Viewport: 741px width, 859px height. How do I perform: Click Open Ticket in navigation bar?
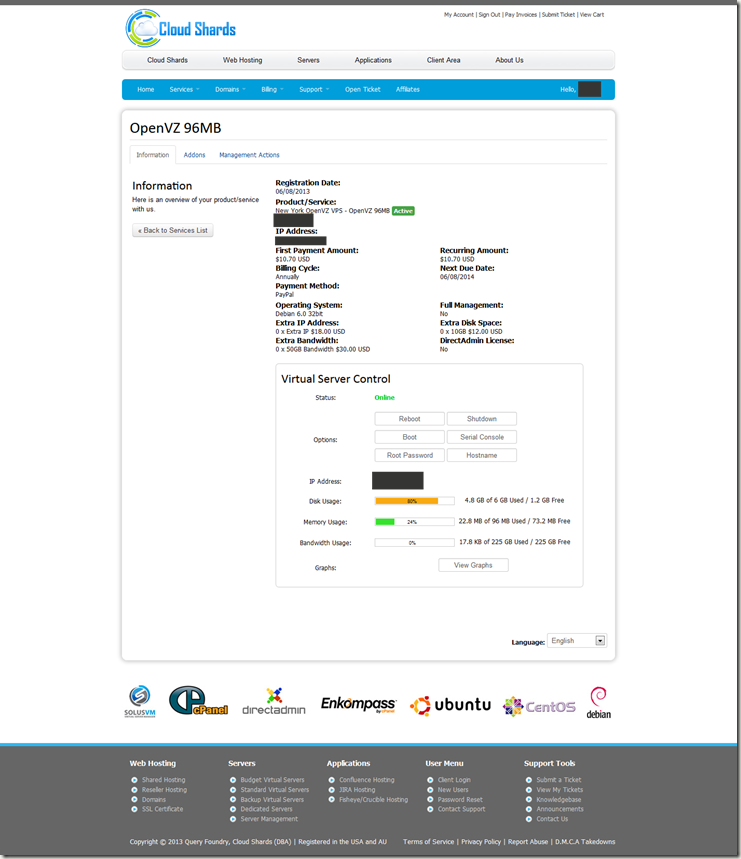coord(363,89)
